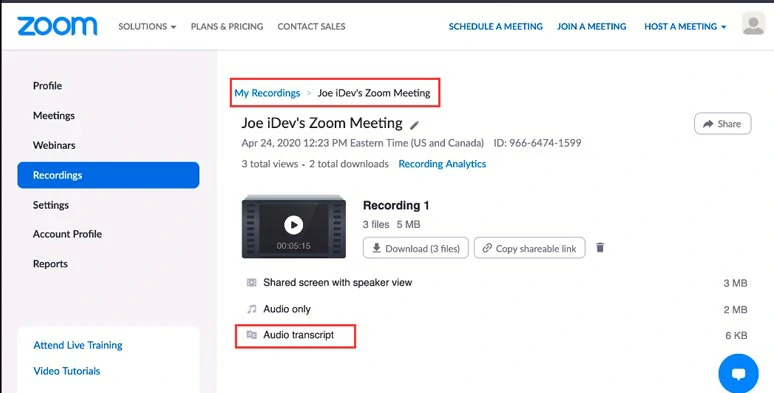Expand the Solutions dropdown

147,27
